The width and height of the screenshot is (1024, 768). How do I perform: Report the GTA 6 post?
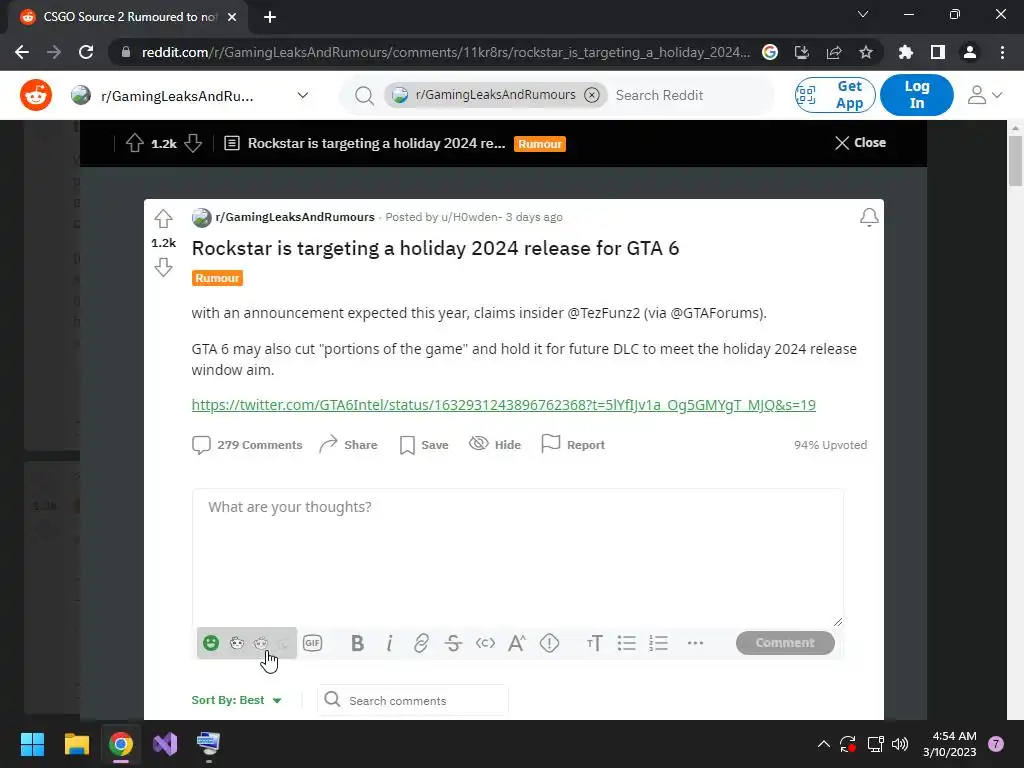(x=573, y=445)
